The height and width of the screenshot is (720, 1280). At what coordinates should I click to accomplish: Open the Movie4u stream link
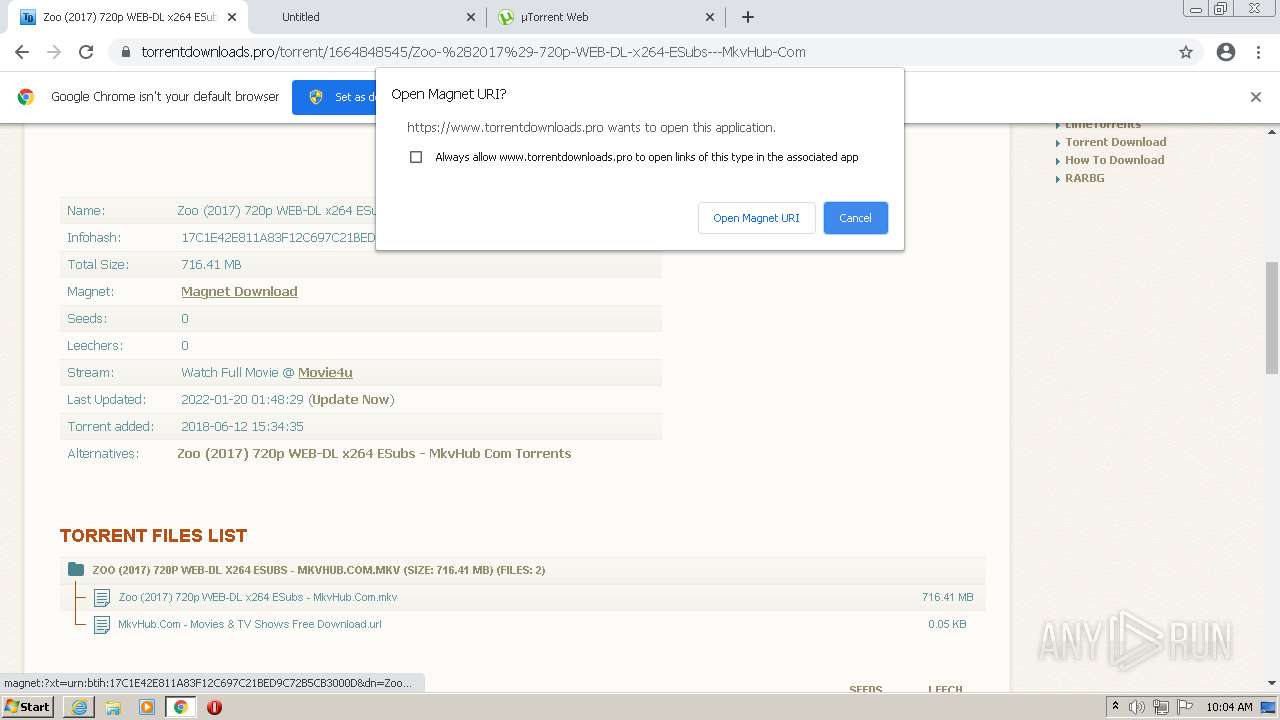[325, 373]
